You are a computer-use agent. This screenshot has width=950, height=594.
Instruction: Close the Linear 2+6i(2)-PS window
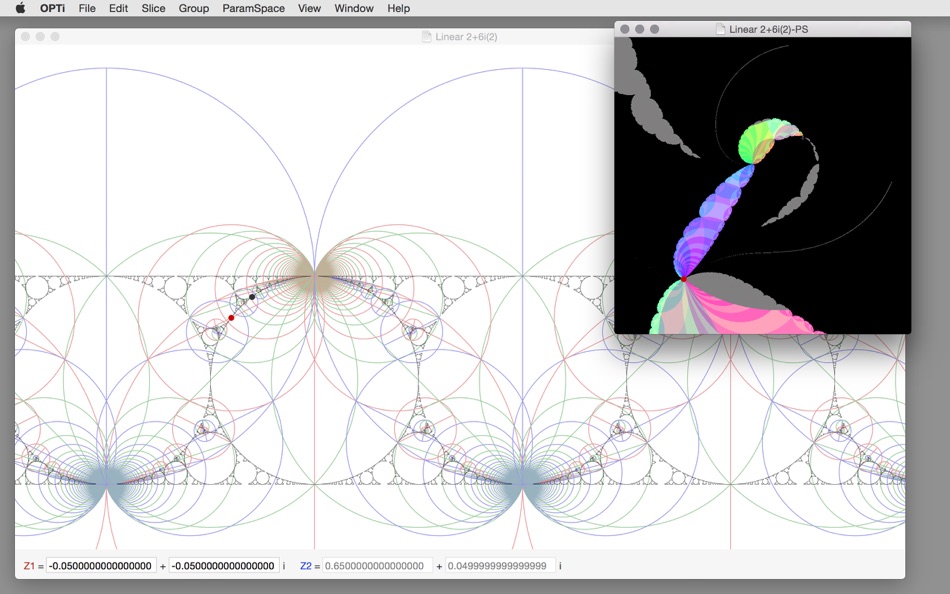tap(625, 29)
